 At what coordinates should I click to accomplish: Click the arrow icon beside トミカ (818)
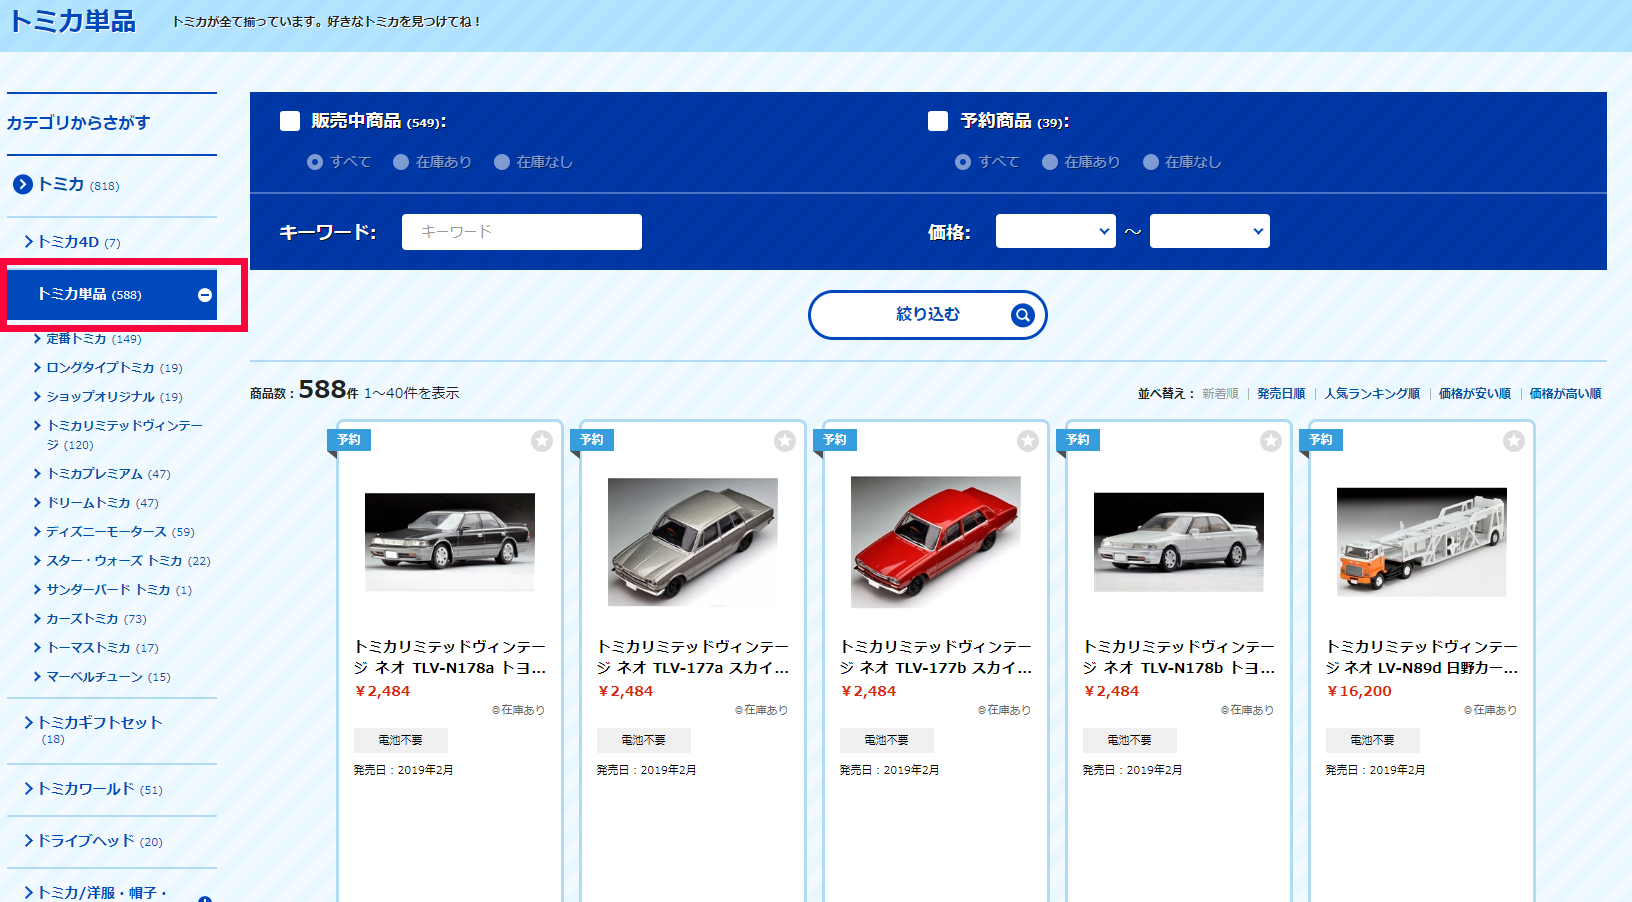(x=23, y=184)
